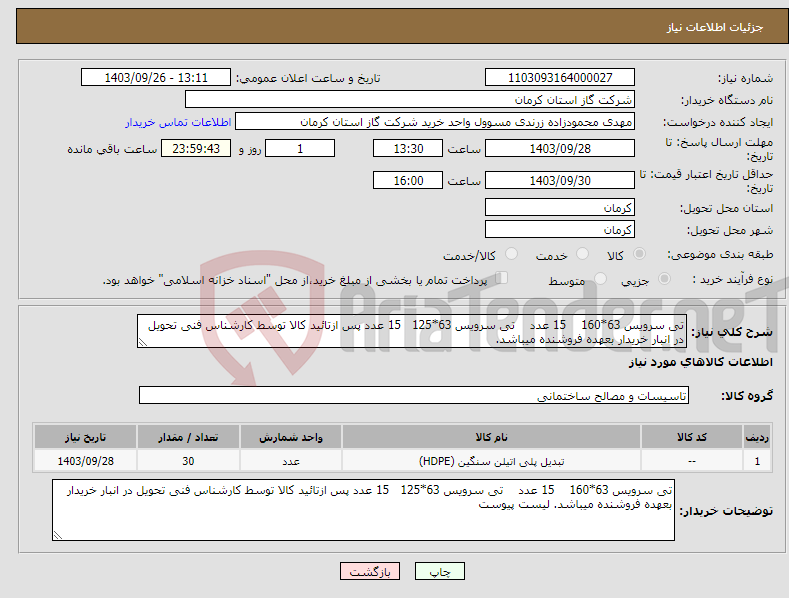Click the buyer name field شرکت گاز استان کرمان
This screenshot has height=598, width=789.
coord(410,99)
